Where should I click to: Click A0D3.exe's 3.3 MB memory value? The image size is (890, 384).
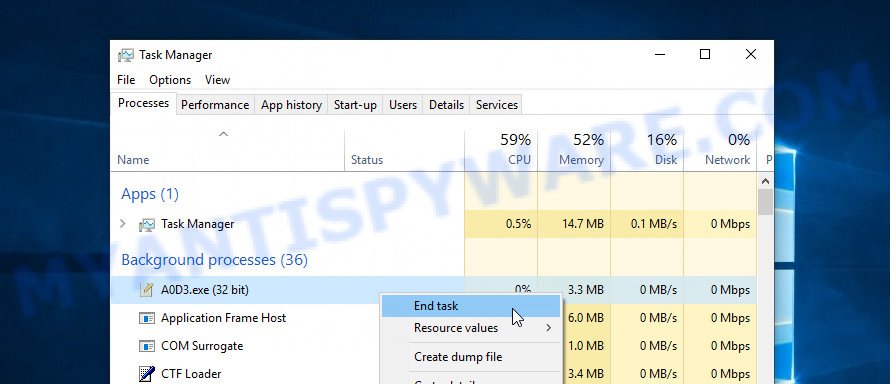[586, 290]
